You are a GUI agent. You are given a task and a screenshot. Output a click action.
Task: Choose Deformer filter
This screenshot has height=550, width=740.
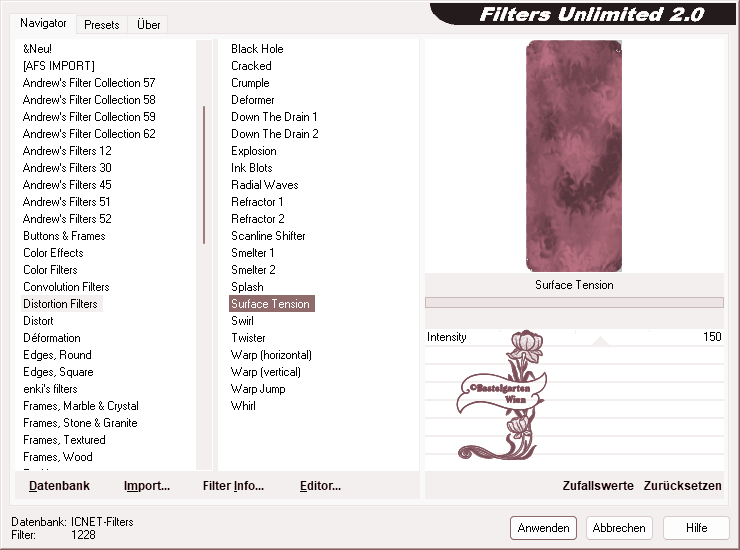(252, 100)
